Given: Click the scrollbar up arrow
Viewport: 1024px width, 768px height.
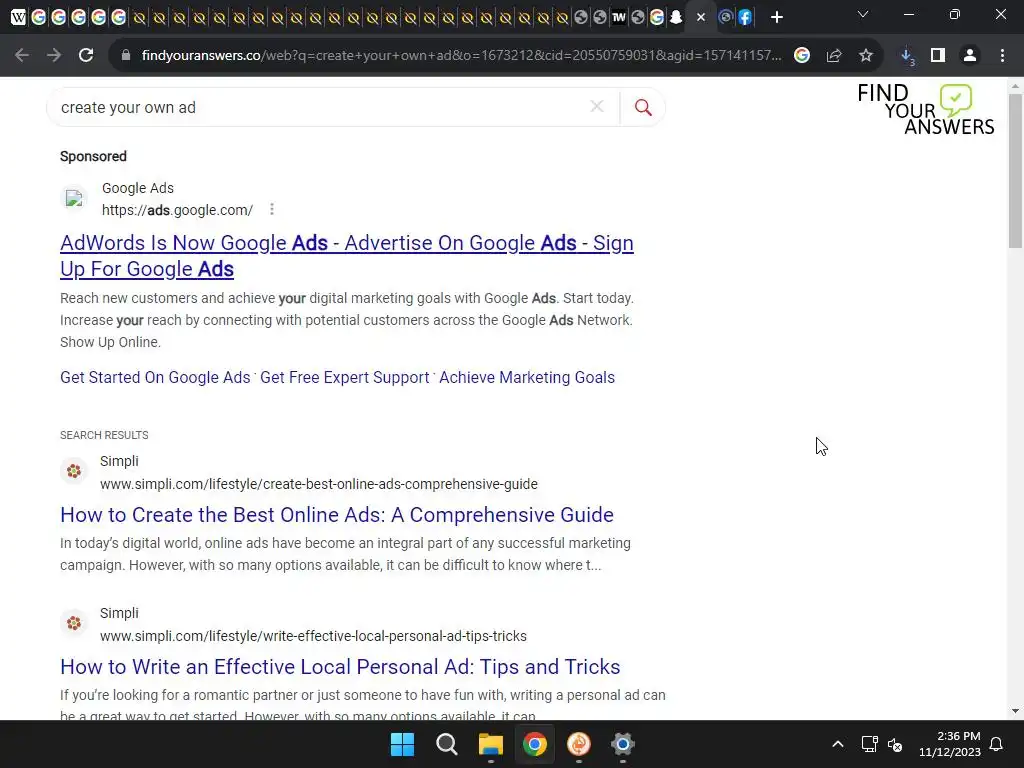Looking at the screenshot, I should tap(1015, 86).
